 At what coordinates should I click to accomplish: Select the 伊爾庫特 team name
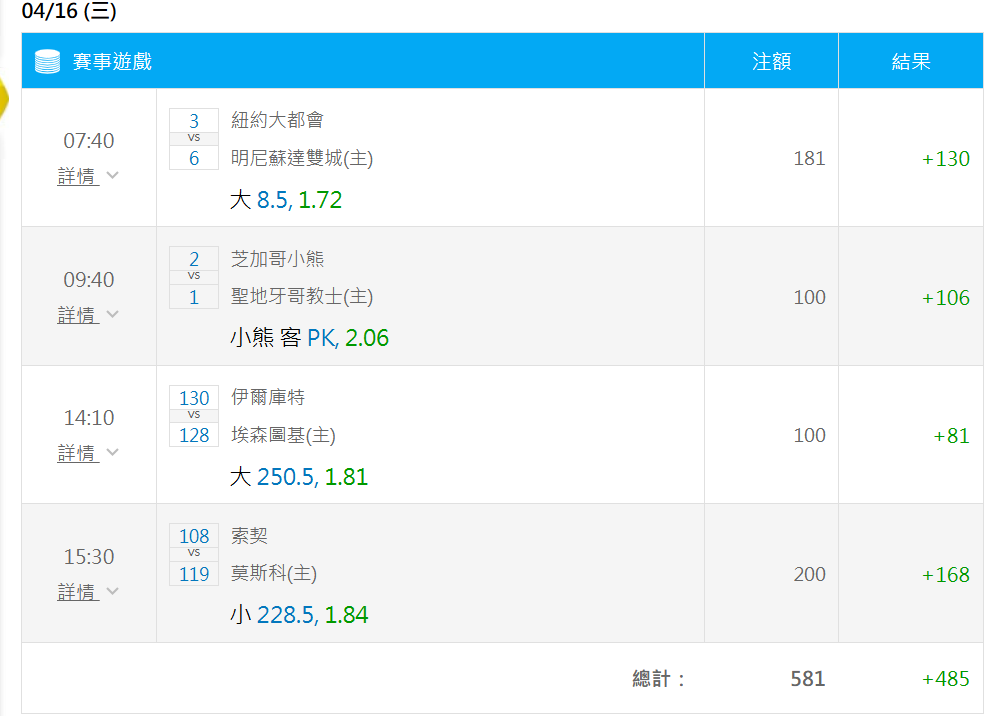[x=268, y=397]
